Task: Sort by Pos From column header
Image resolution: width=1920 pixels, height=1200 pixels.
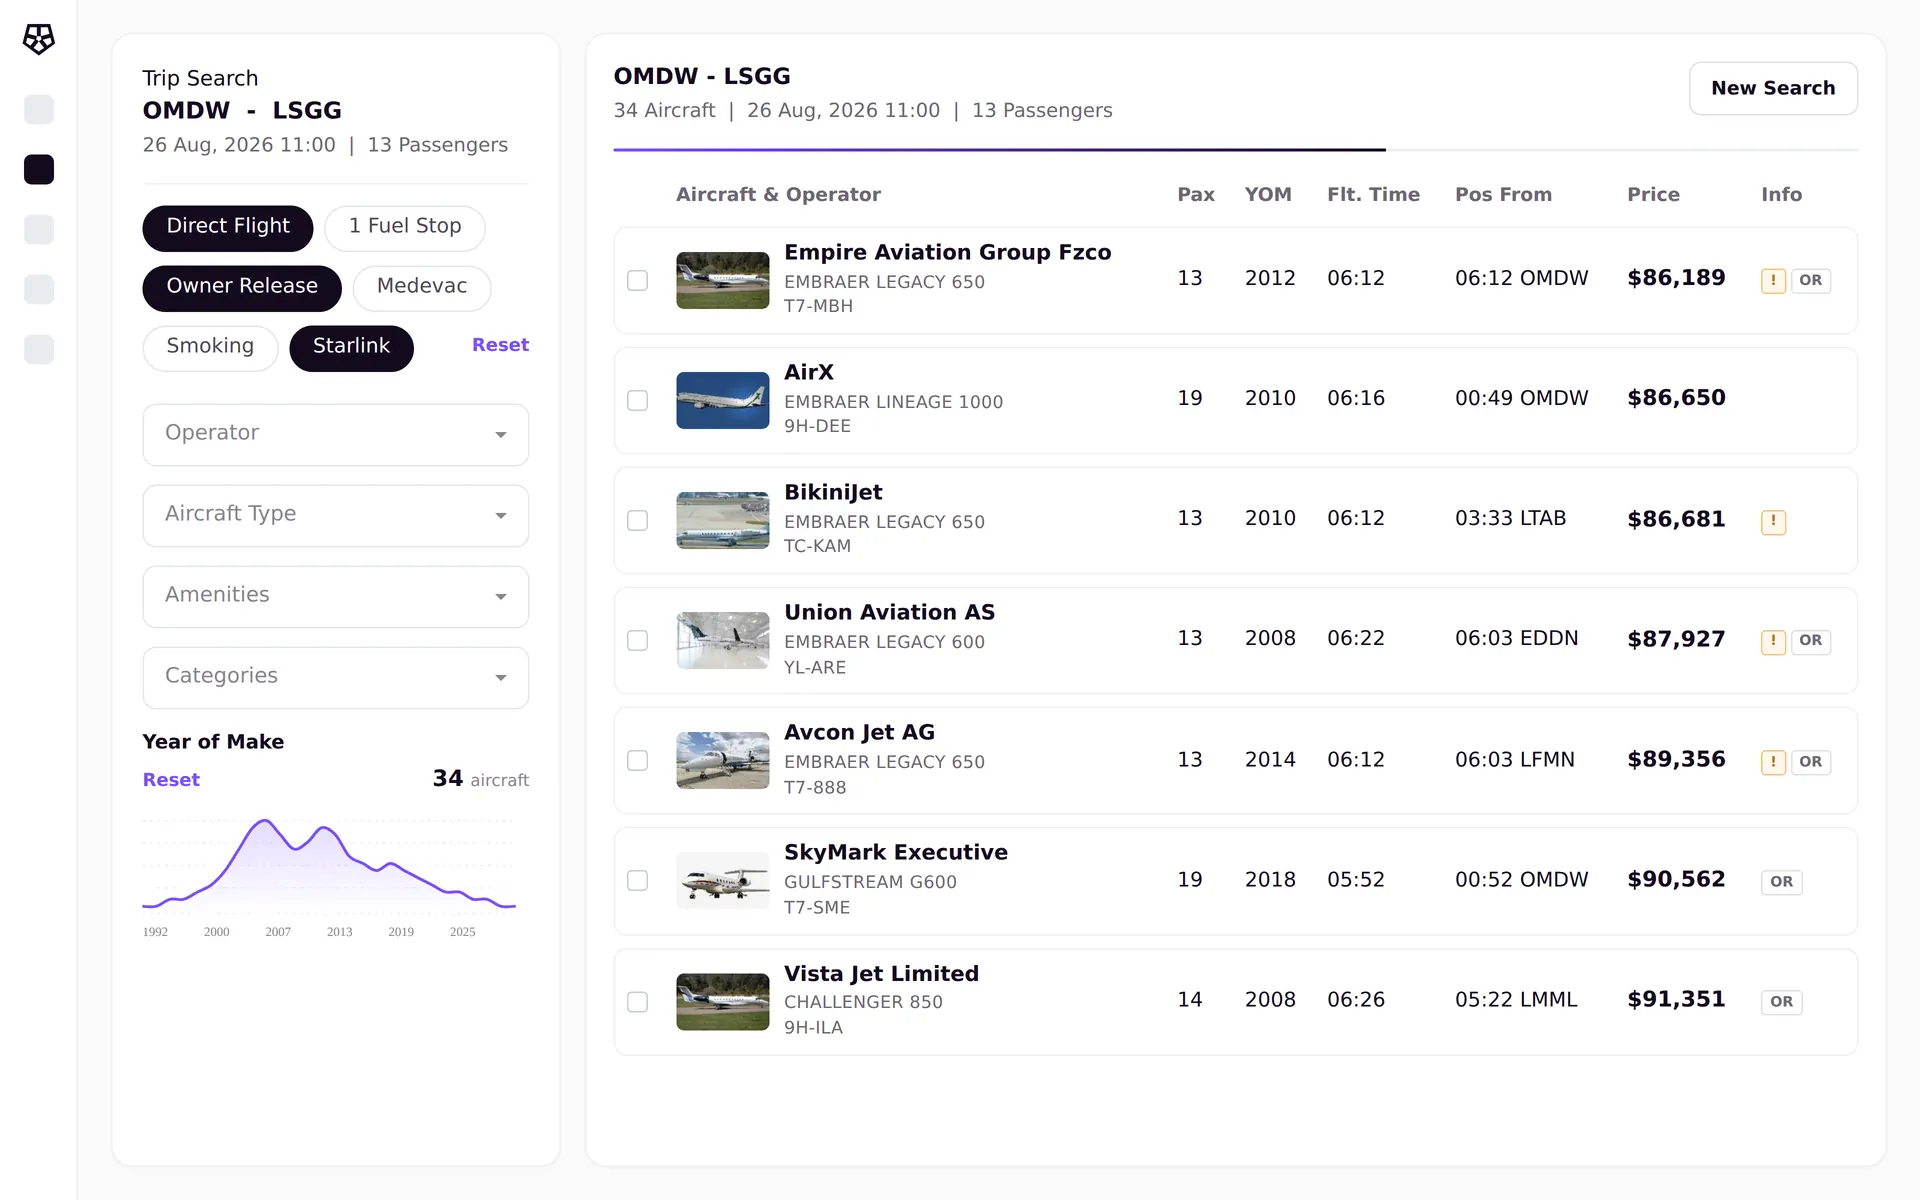Action: [x=1503, y=195]
